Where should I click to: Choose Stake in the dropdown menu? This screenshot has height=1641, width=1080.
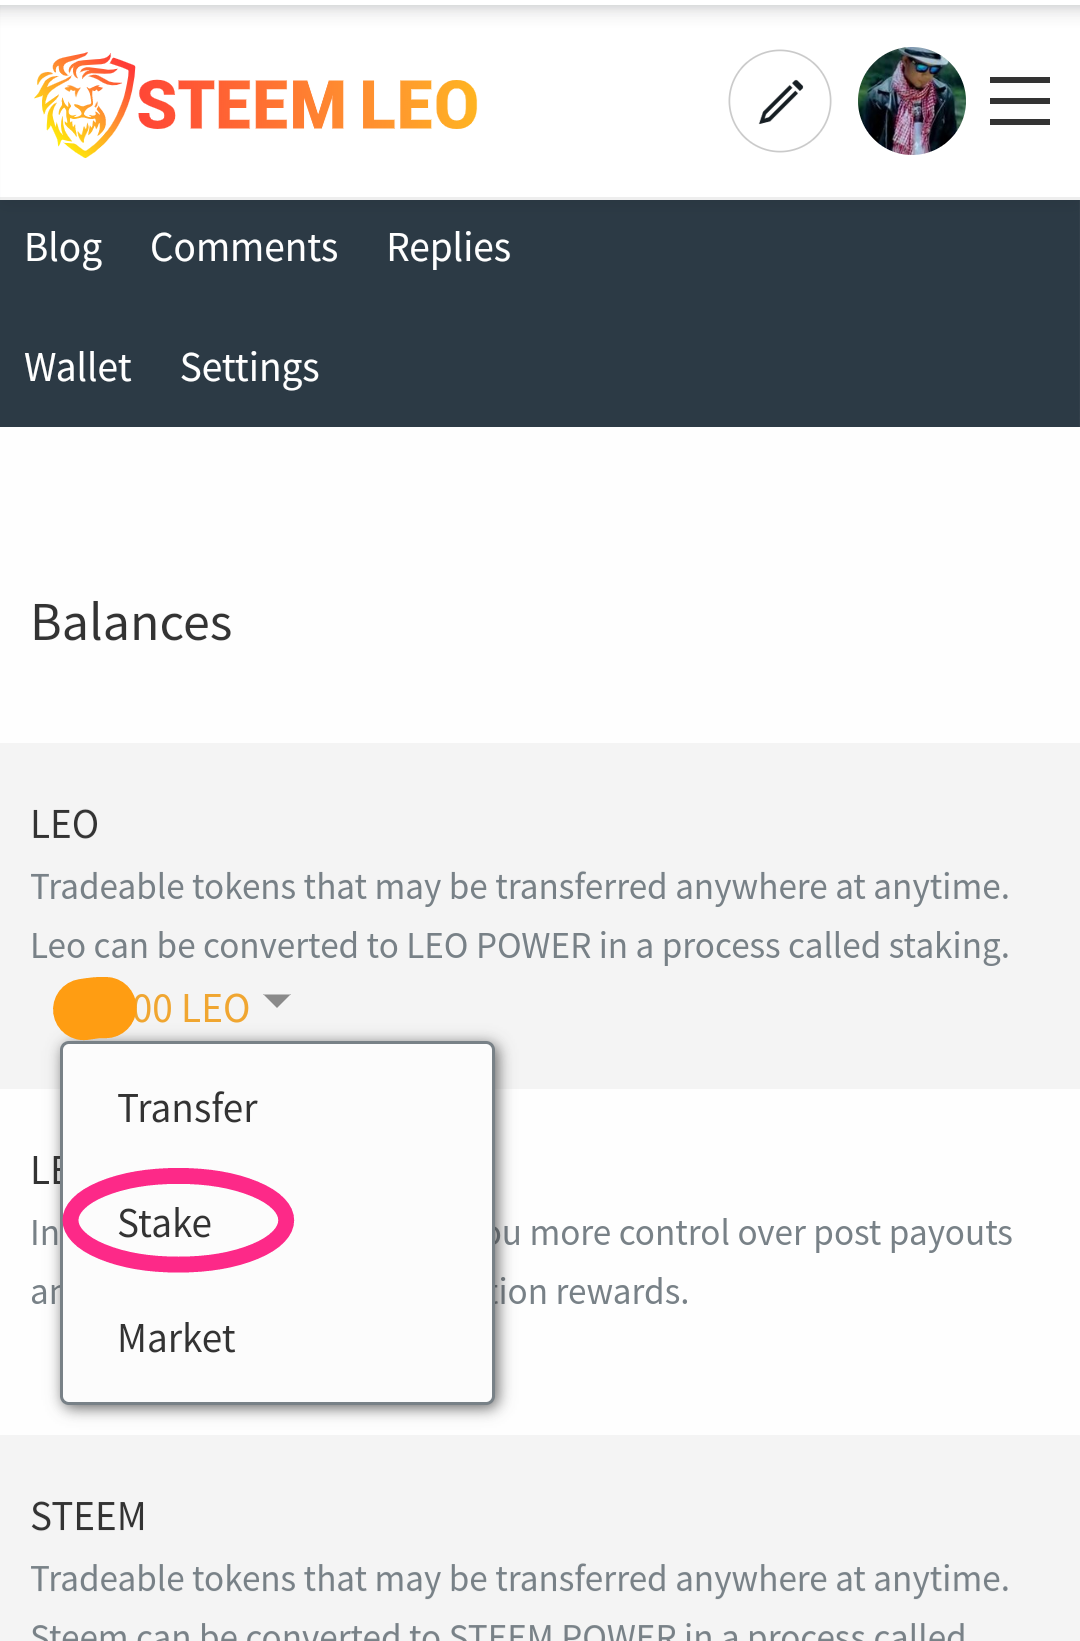[x=165, y=1223]
